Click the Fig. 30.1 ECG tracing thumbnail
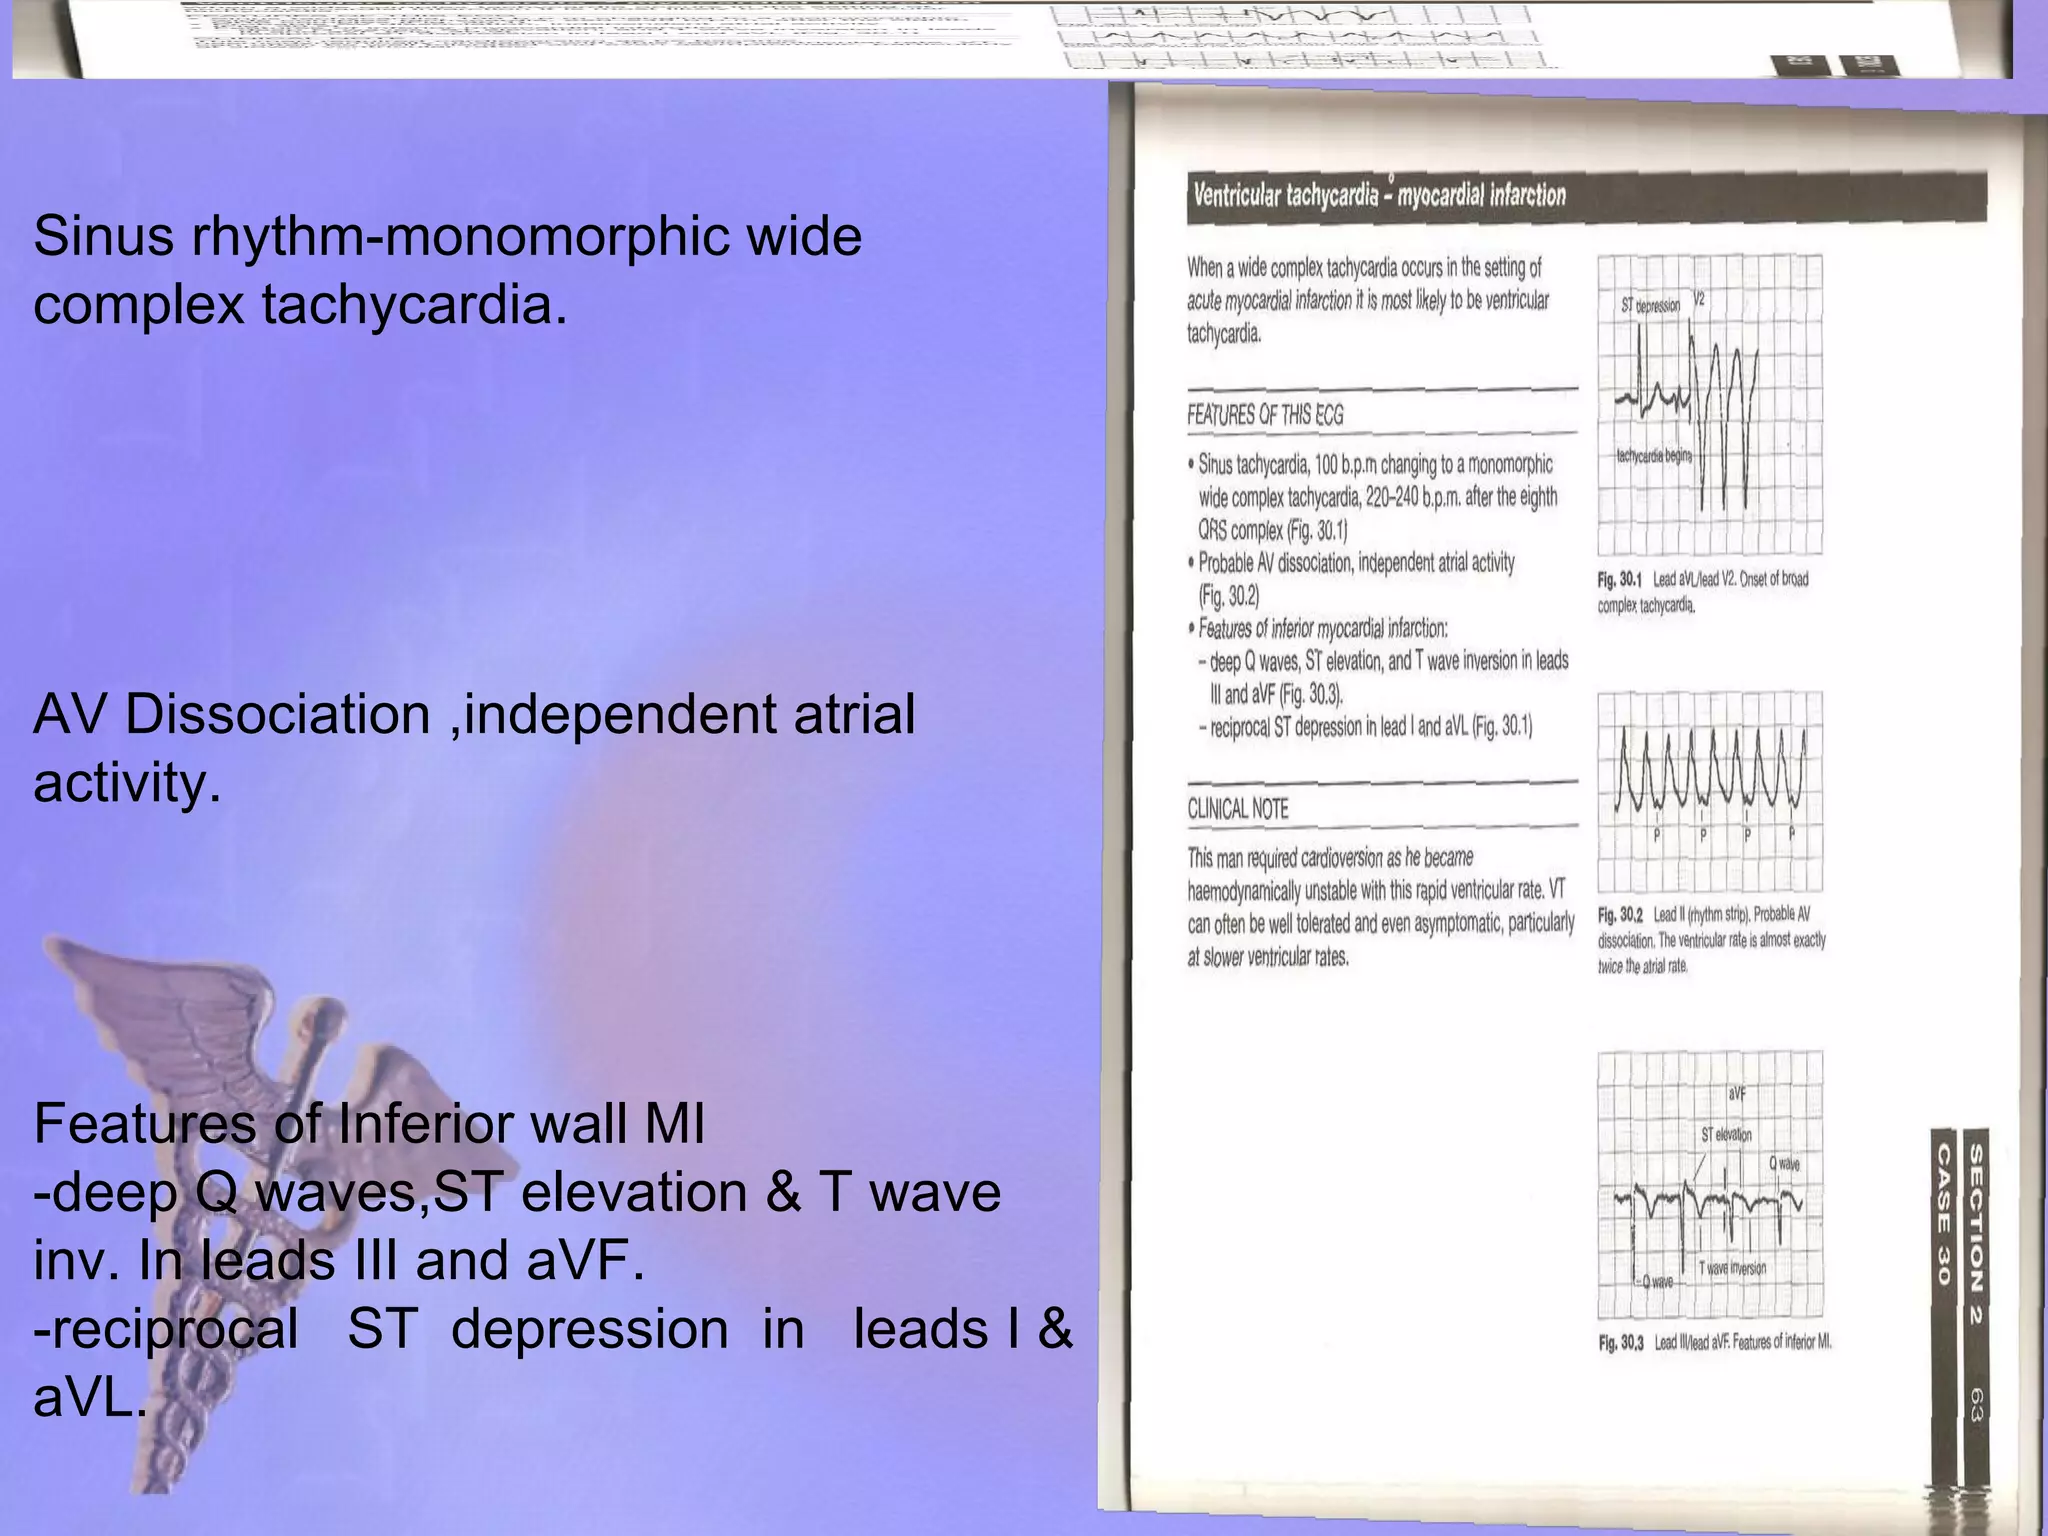The image size is (2048, 1536). click(1710, 405)
